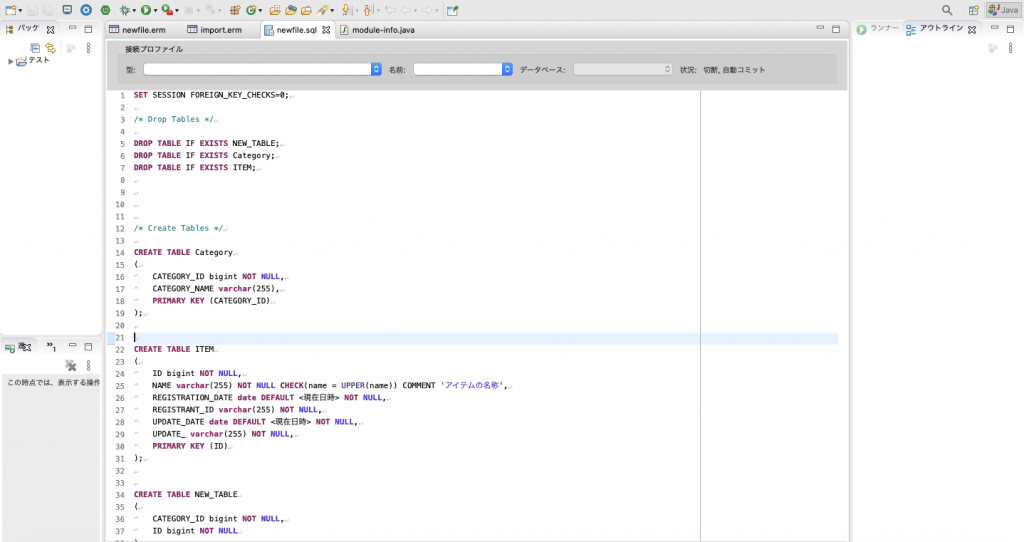Screen dimensions: 1024x542
Task: Open the 名前 connection name dropdown
Action: coord(462,69)
